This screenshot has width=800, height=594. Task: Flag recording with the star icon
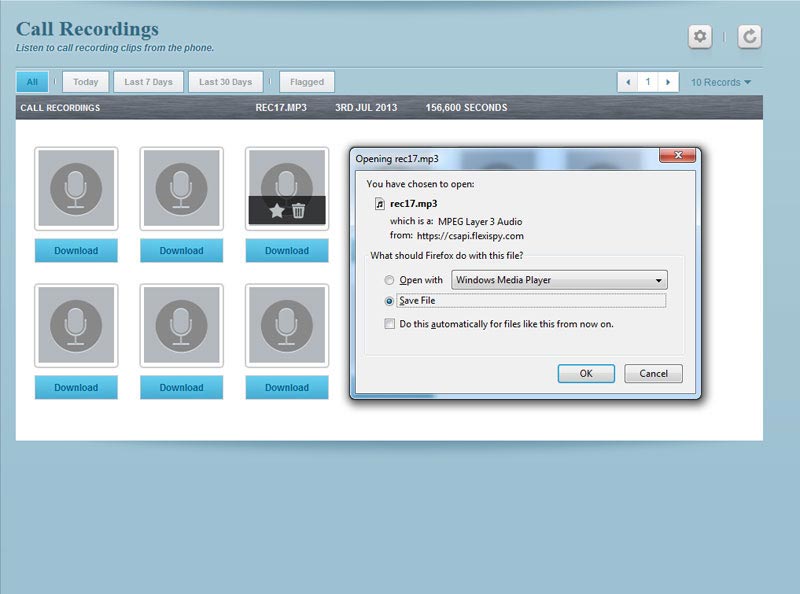point(277,211)
